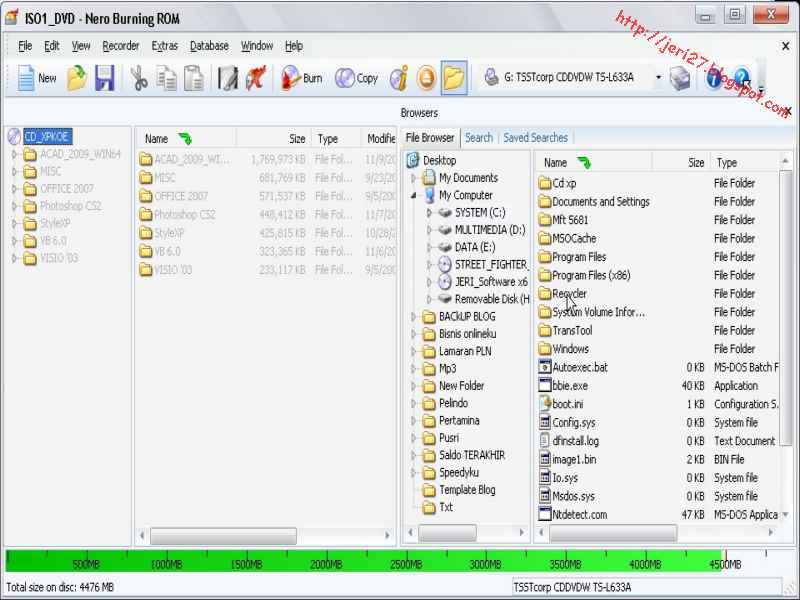Select the CD_XPKOE disc root

(x=47, y=137)
